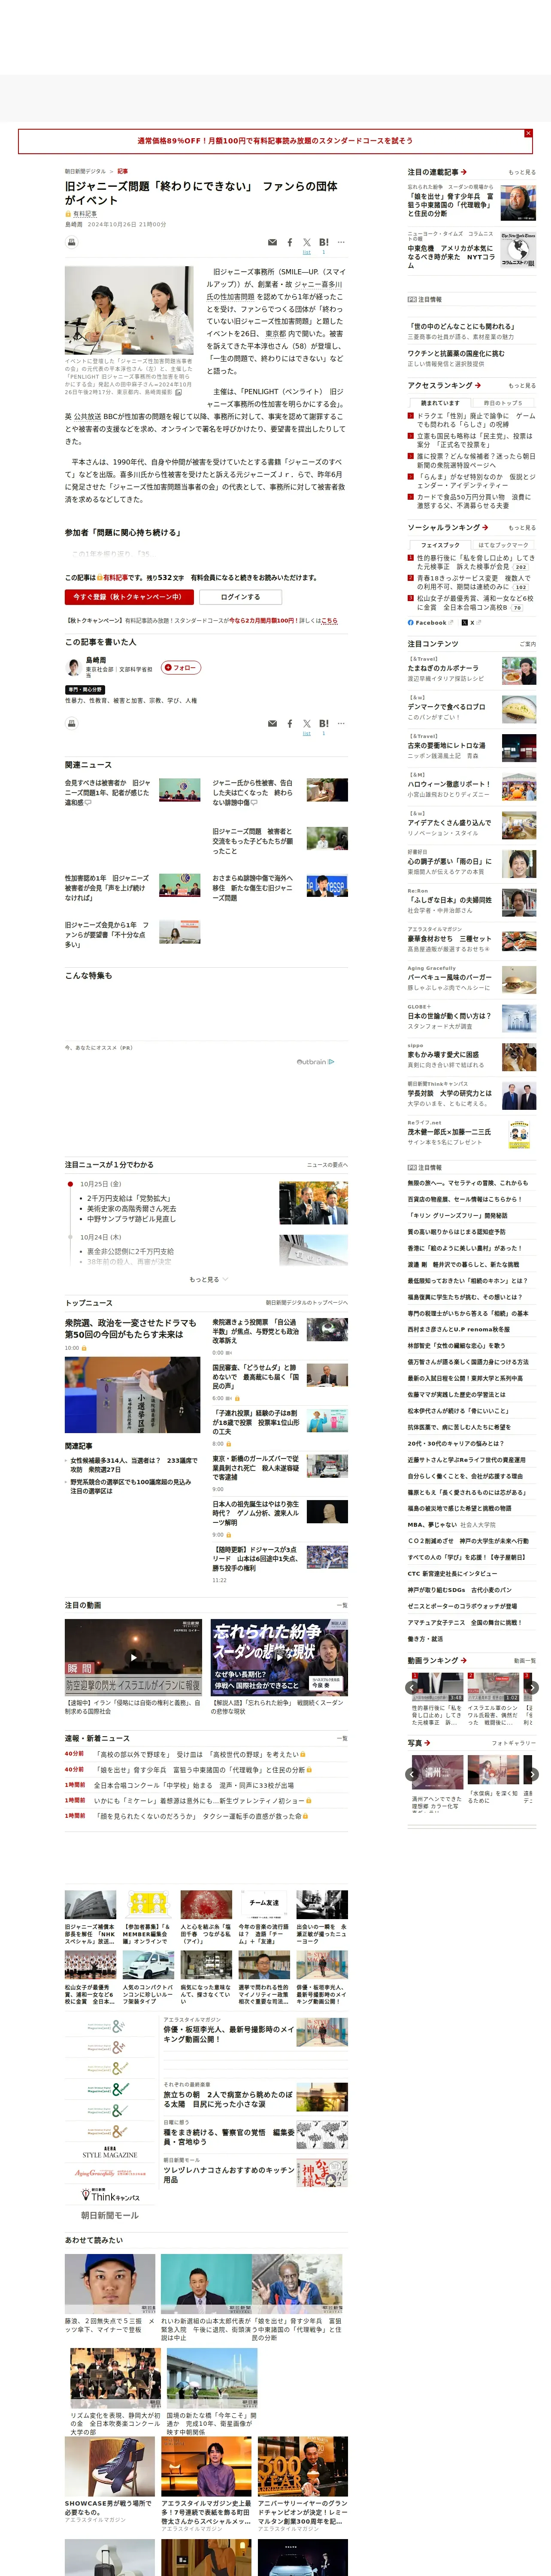Click the author avatar of 島崎周

pos(73,667)
